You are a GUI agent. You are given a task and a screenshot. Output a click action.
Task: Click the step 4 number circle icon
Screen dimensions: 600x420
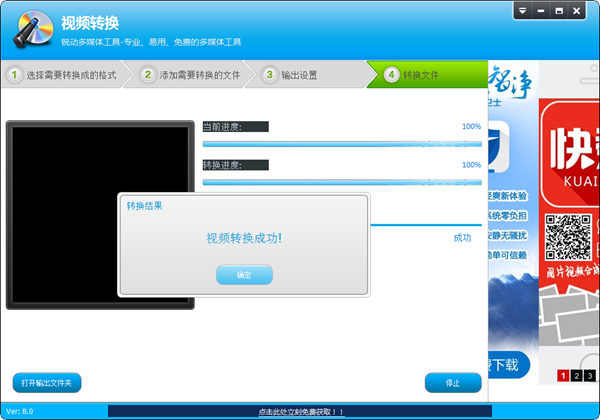click(x=391, y=75)
